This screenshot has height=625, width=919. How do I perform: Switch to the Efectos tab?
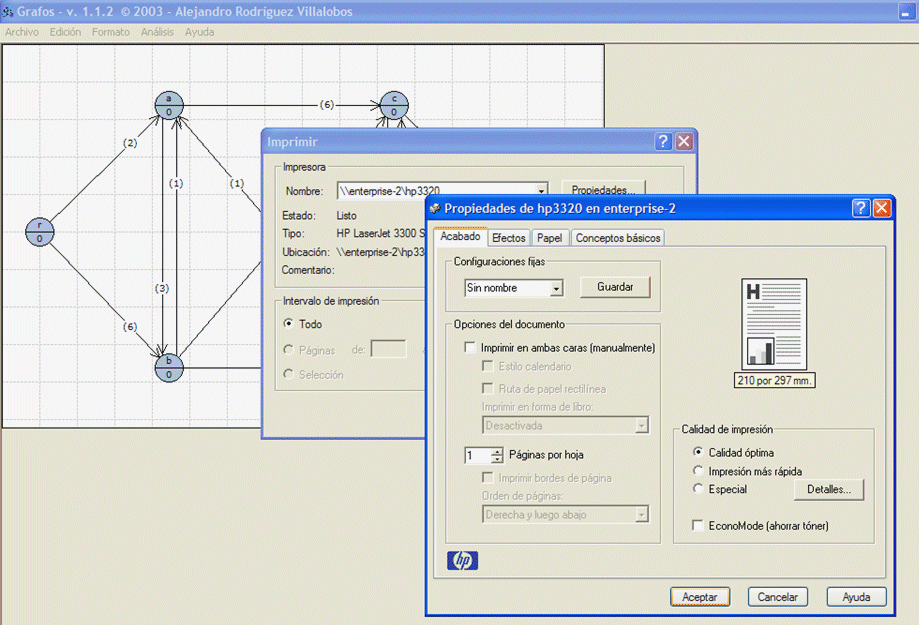tap(508, 238)
